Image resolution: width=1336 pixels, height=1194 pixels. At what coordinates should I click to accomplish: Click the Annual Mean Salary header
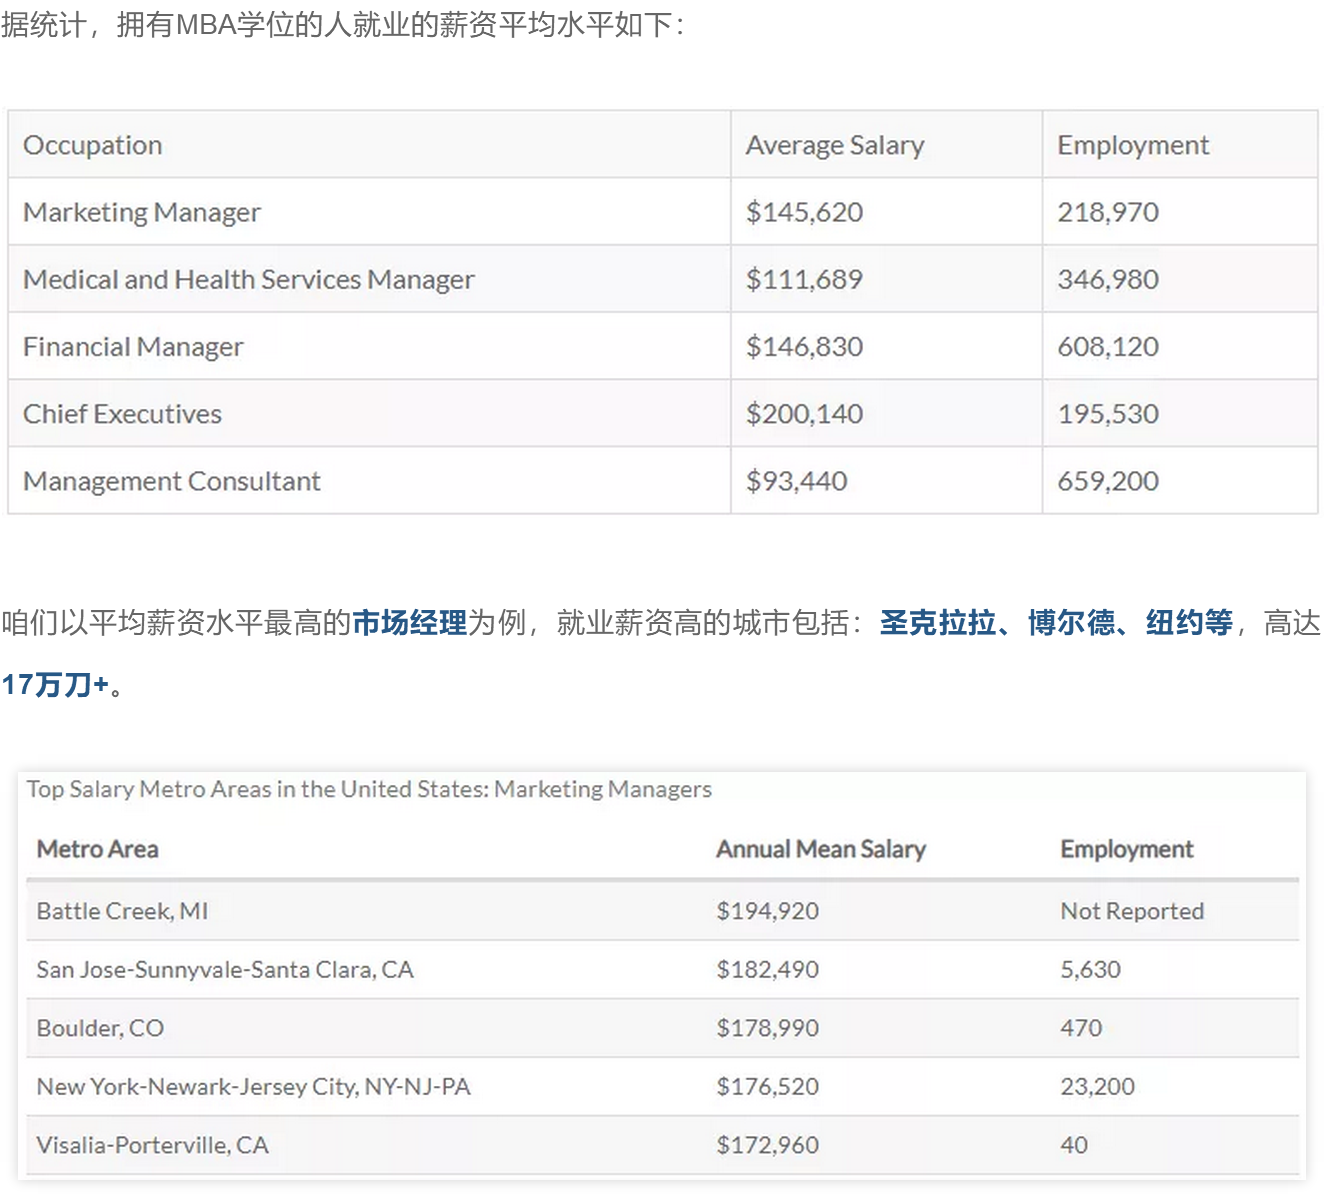(x=820, y=849)
